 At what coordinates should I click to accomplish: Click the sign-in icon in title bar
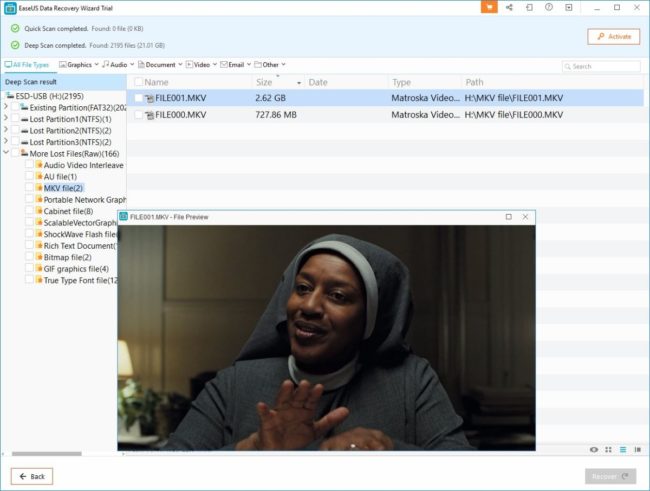(x=529, y=7)
